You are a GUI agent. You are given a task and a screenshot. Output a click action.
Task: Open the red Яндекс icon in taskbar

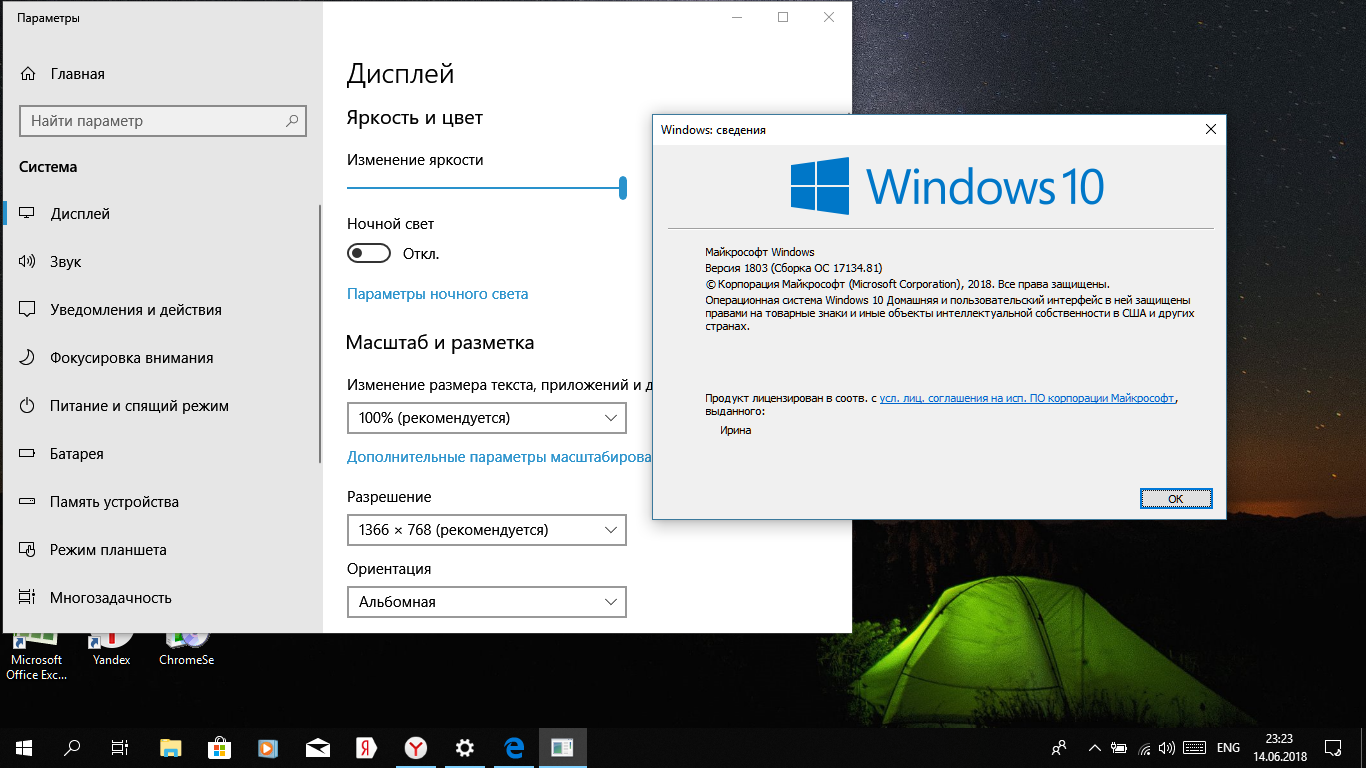click(366, 747)
